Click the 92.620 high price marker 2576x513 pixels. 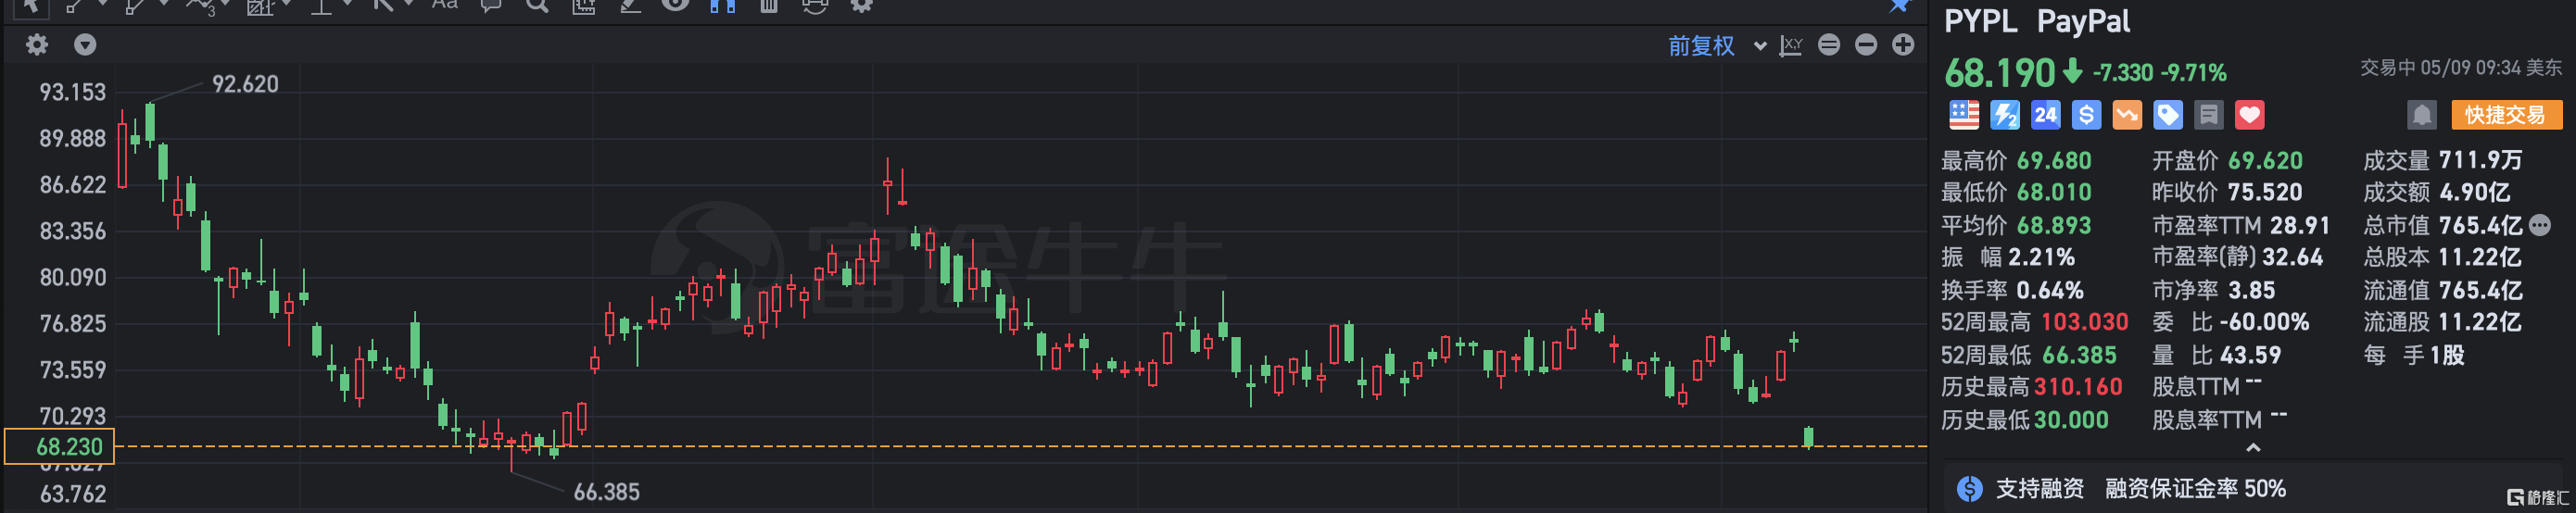pyautogui.click(x=245, y=84)
